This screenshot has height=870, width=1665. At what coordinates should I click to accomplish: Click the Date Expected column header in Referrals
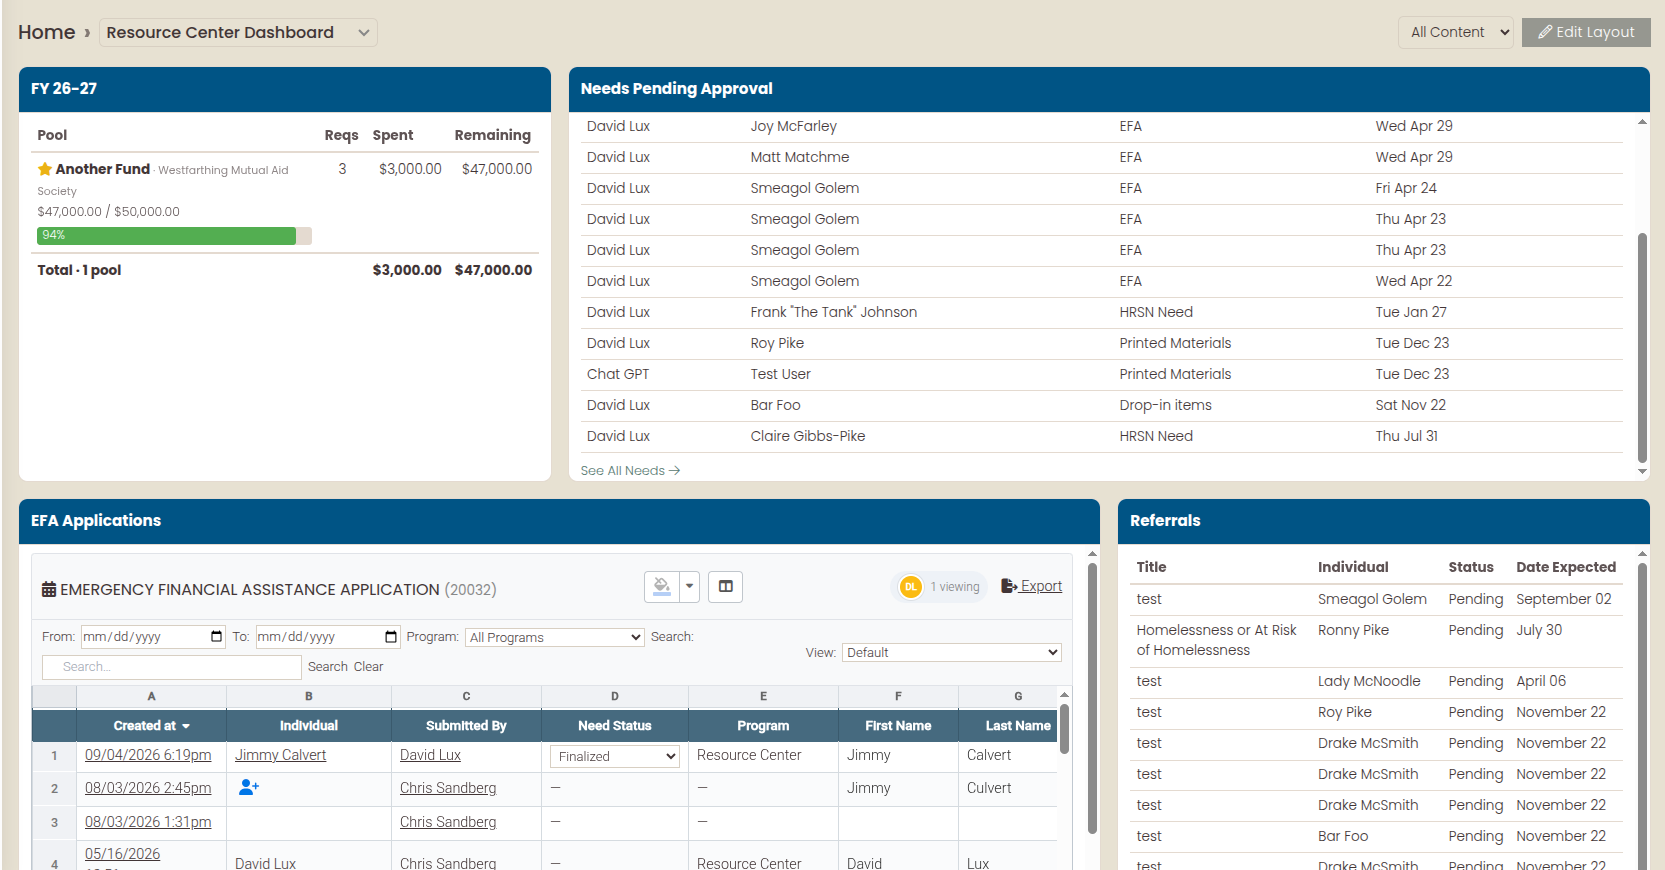click(1565, 567)
